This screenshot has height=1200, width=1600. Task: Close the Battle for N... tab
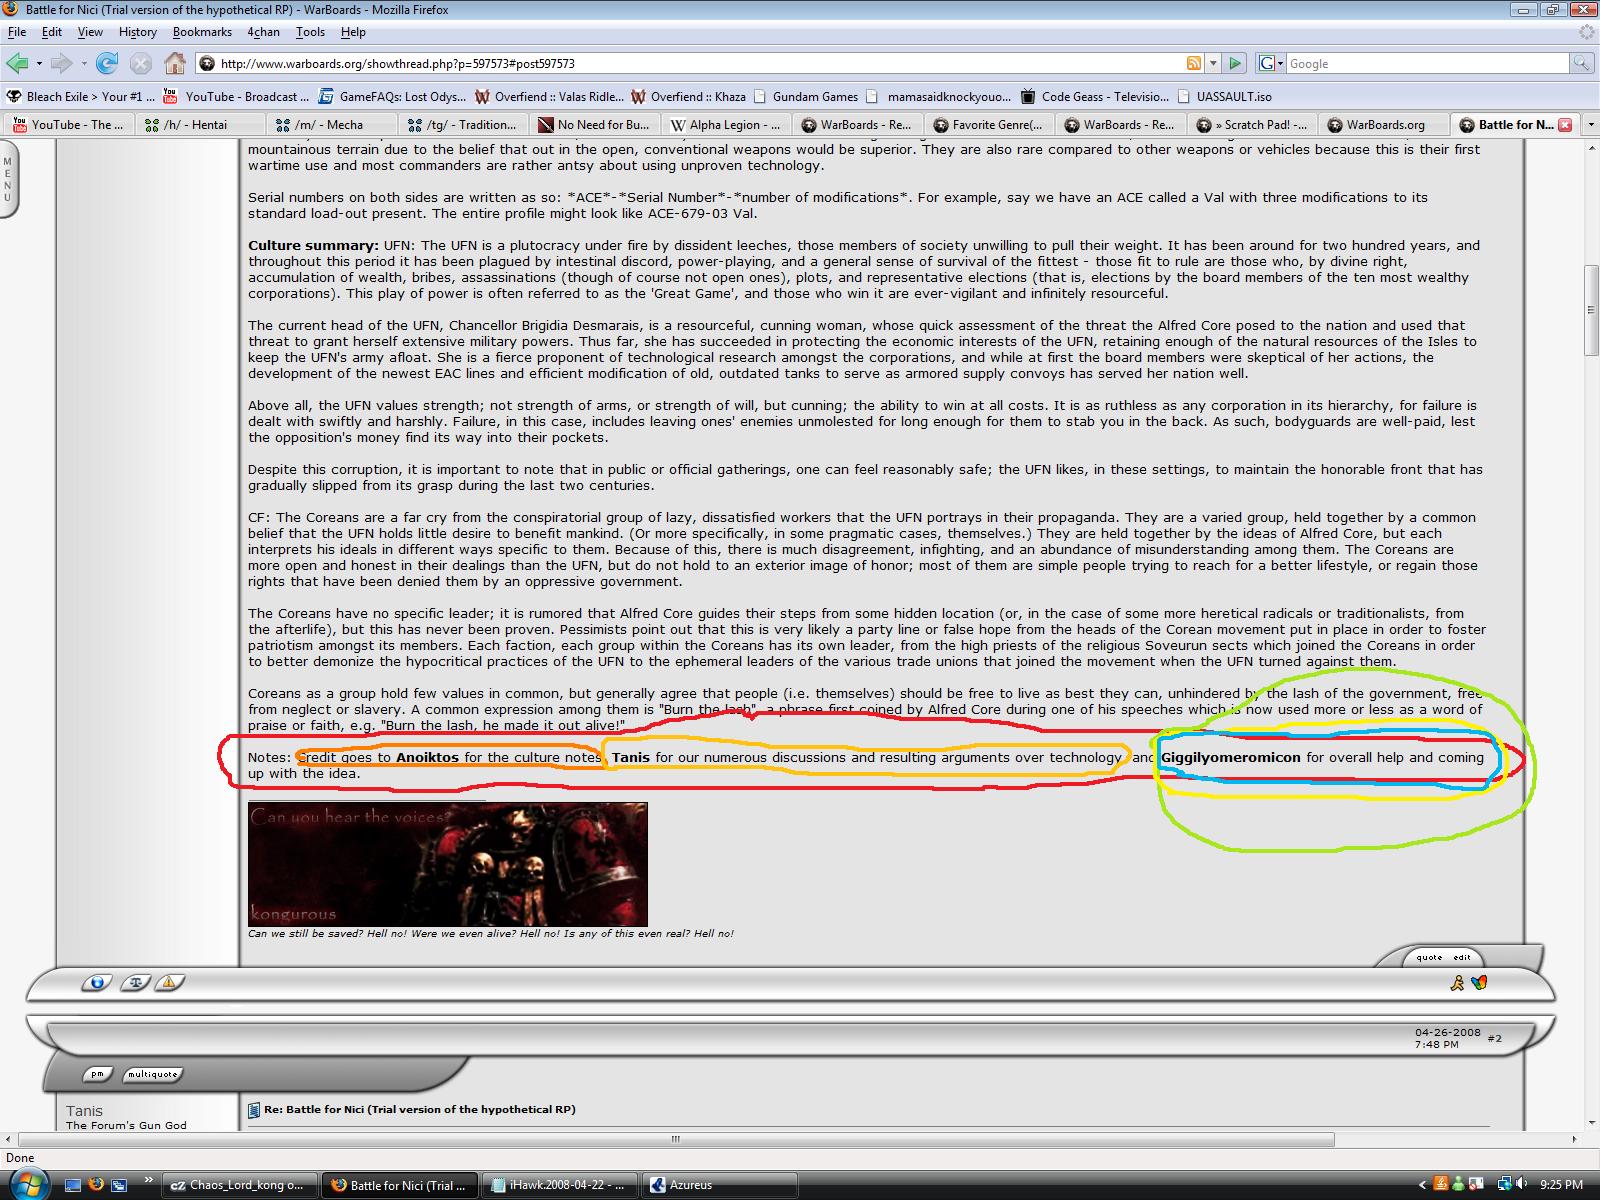[1565, 125]
